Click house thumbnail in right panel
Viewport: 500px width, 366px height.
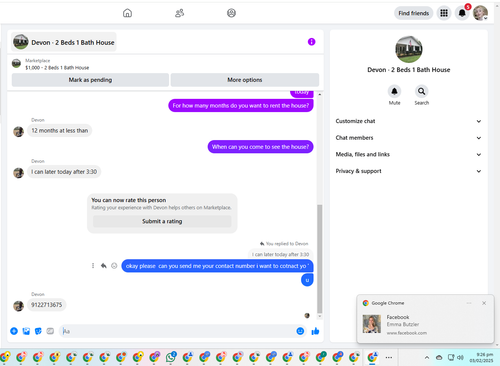click(409, 49)
